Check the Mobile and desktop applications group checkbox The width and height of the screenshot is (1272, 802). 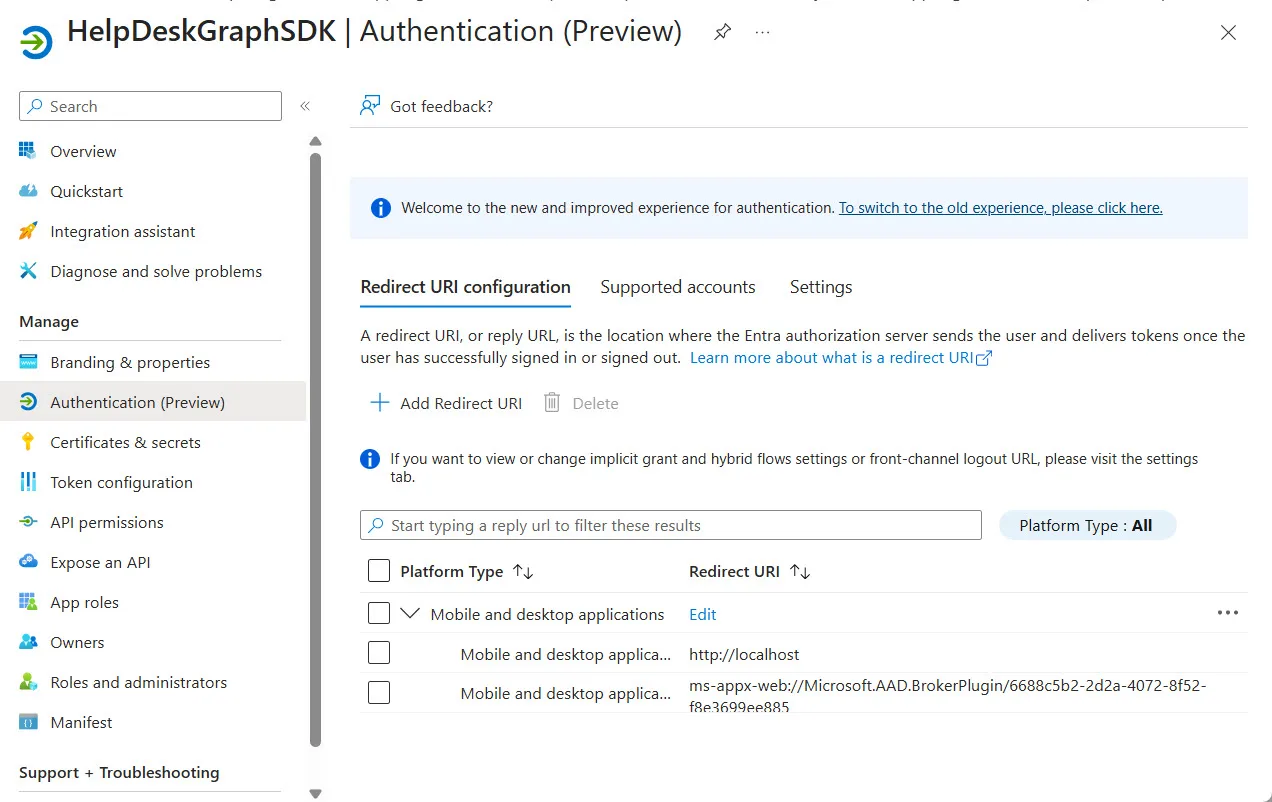pyautogui.click(x=379, y=613)
